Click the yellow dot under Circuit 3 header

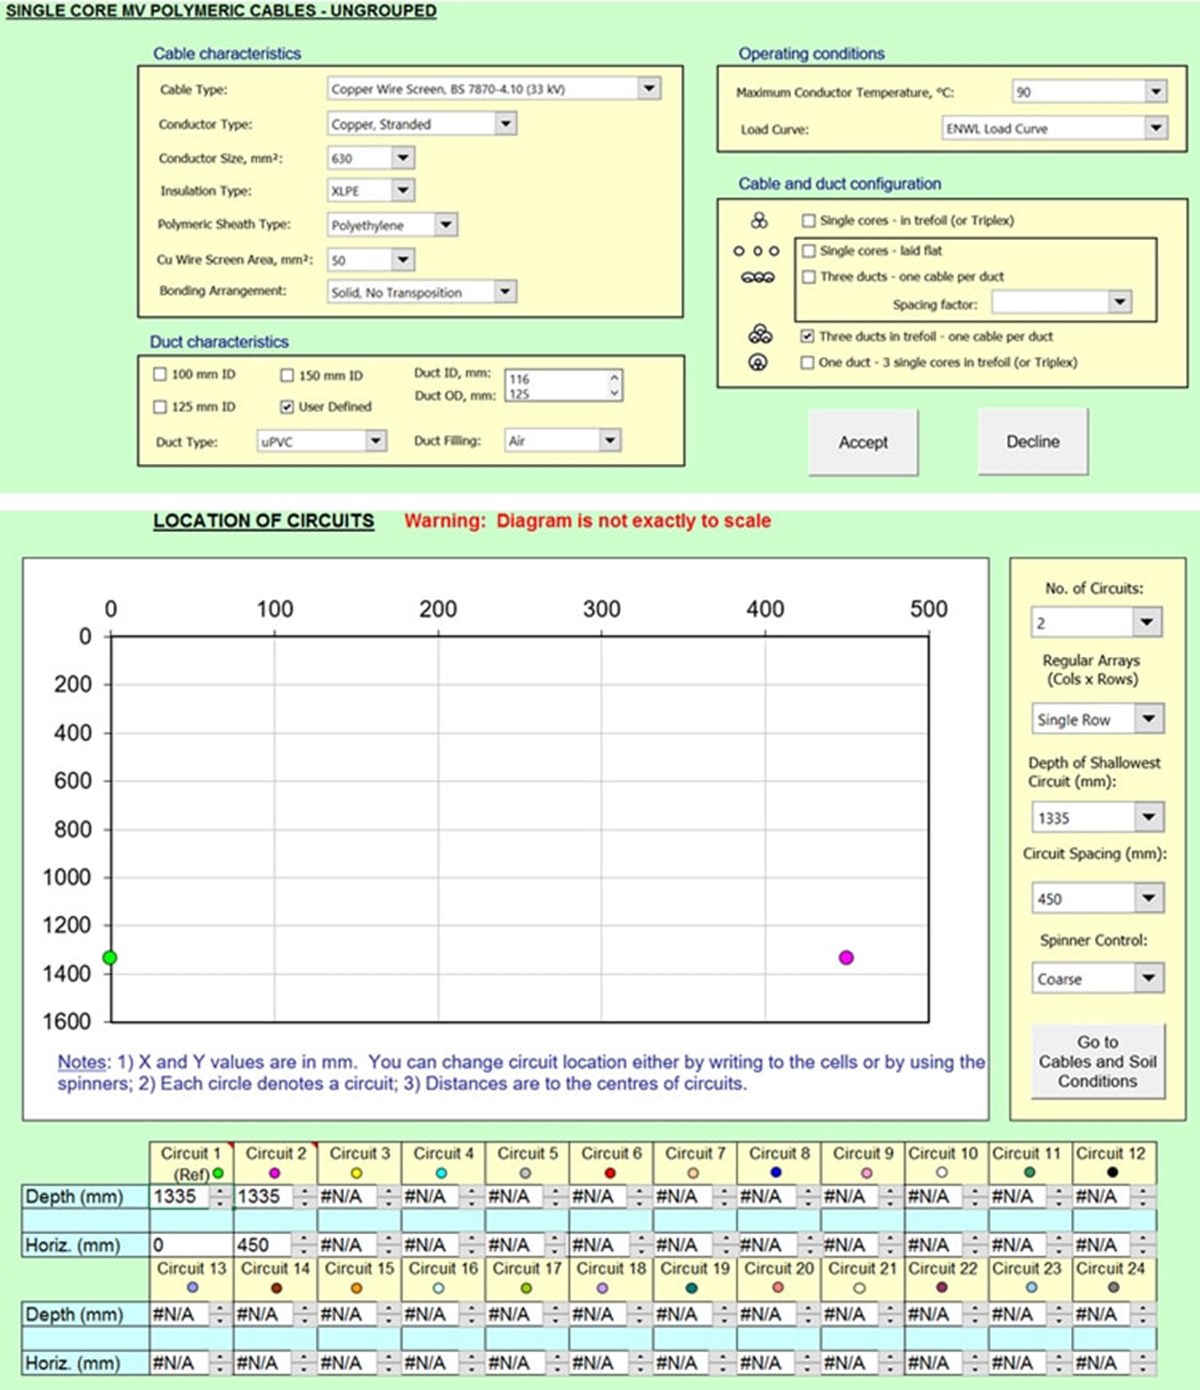coord(356,1173)
